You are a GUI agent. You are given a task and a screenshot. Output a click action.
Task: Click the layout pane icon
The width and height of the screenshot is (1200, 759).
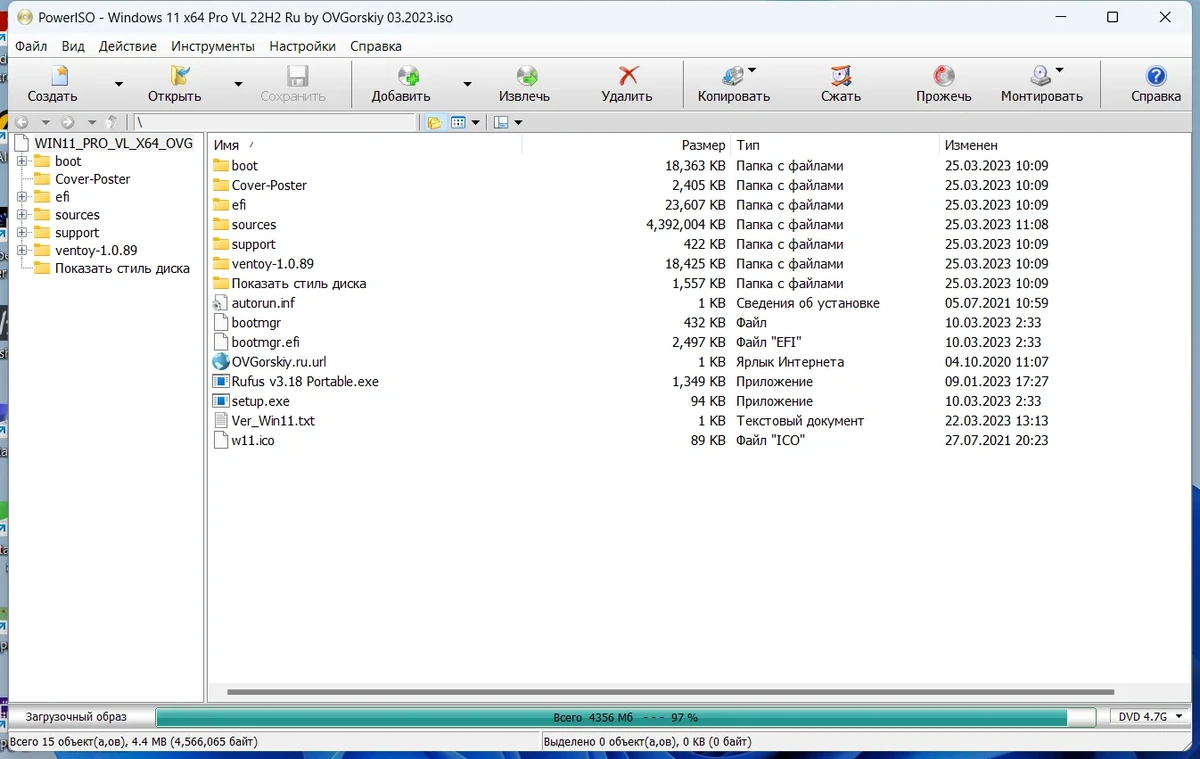(x=502, y=122)
